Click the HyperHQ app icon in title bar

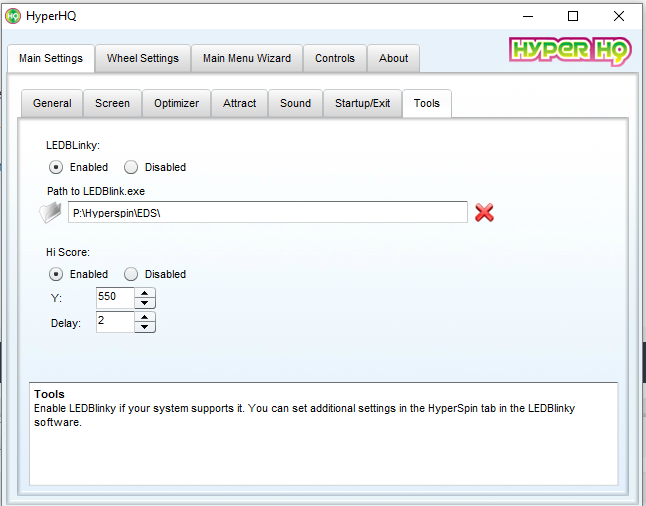click(x=13, y=16)
